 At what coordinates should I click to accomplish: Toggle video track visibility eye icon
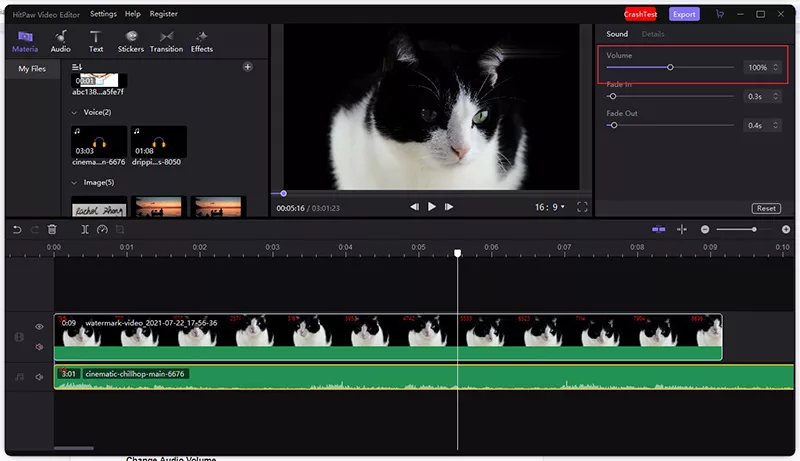click(40, 327)
